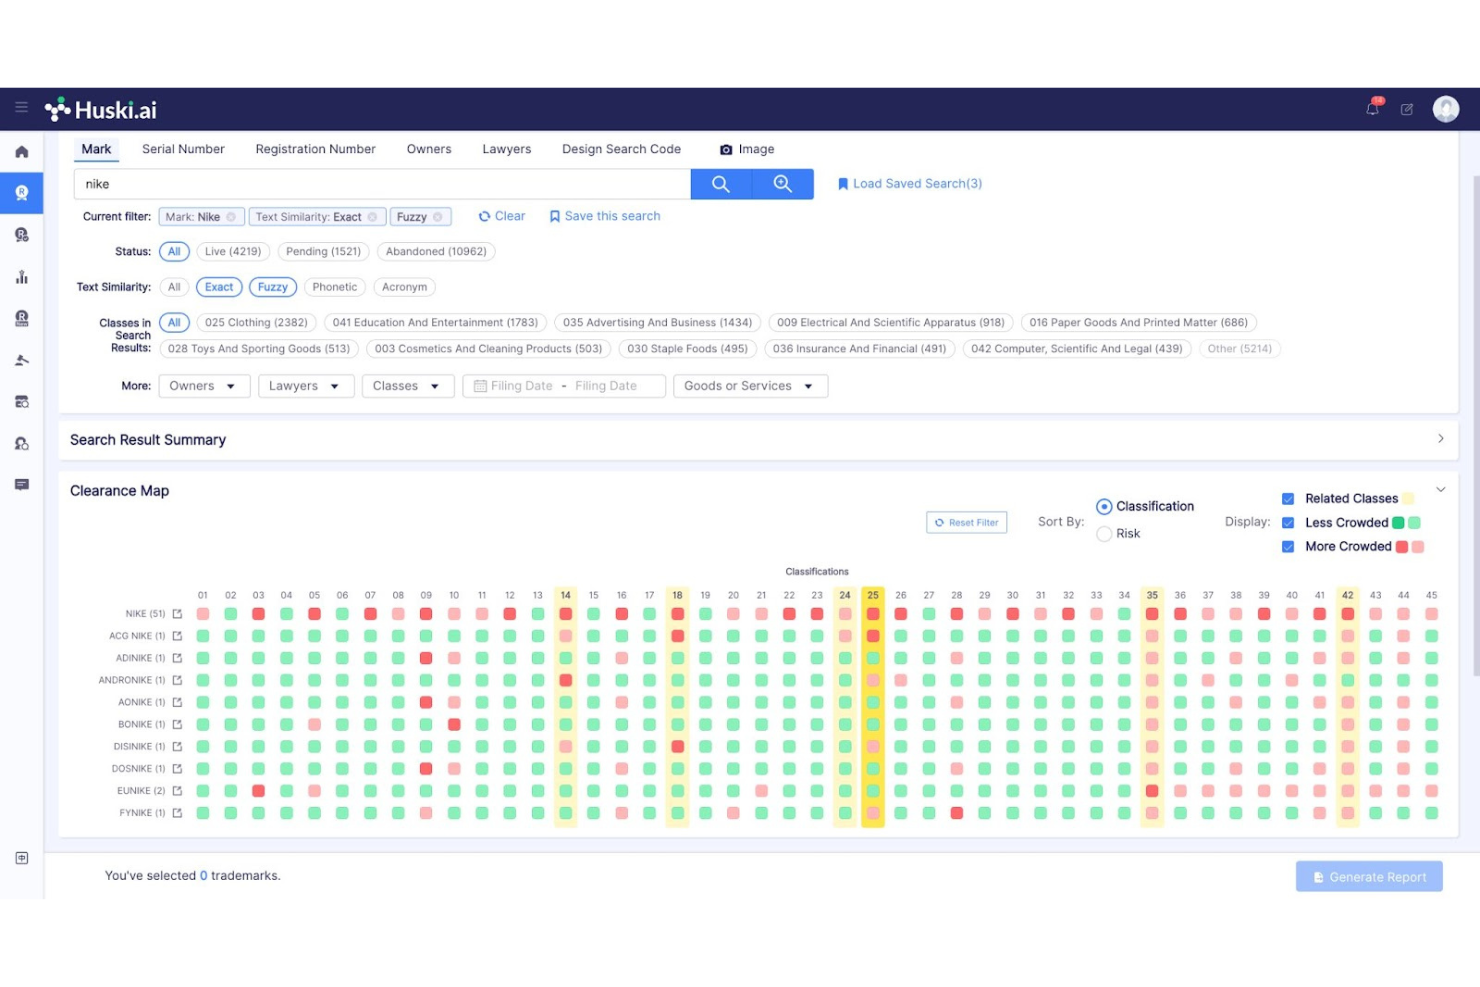The image size is (1480, 987).
Task: Open the Owners dropdown
Action: point(204,386)
